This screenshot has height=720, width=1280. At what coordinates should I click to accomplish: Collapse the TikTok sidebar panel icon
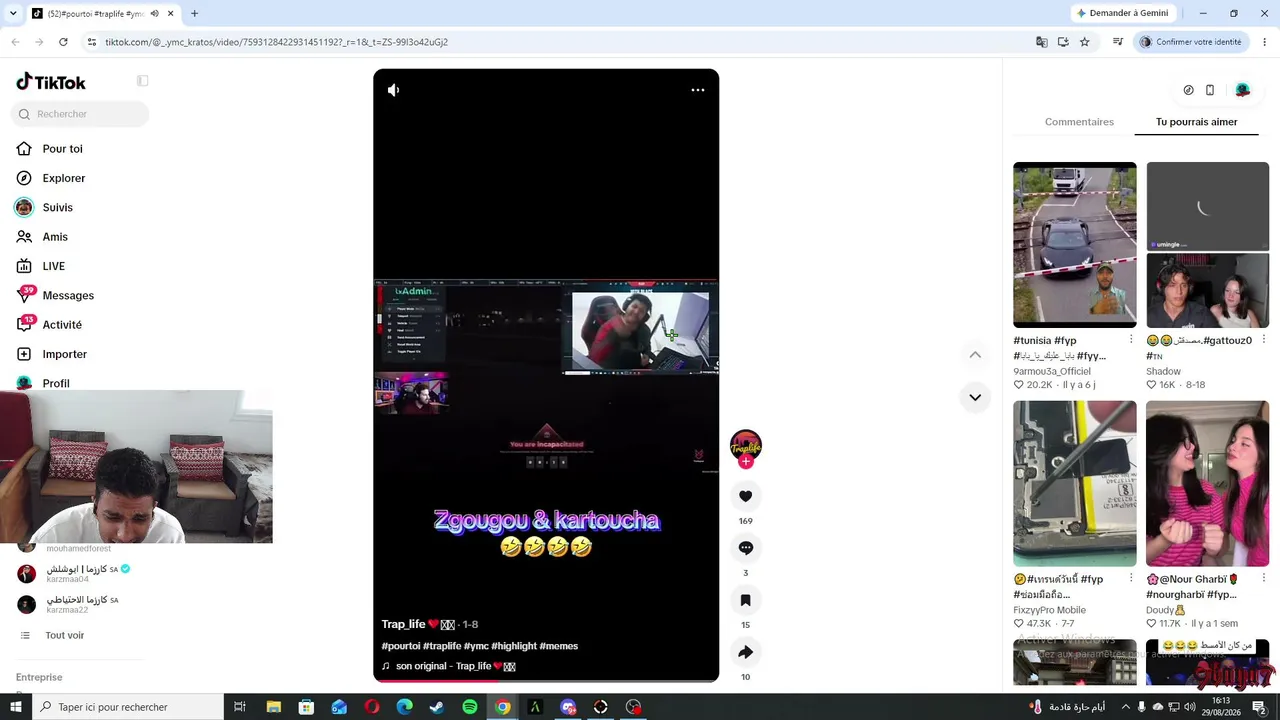(143, 81)
